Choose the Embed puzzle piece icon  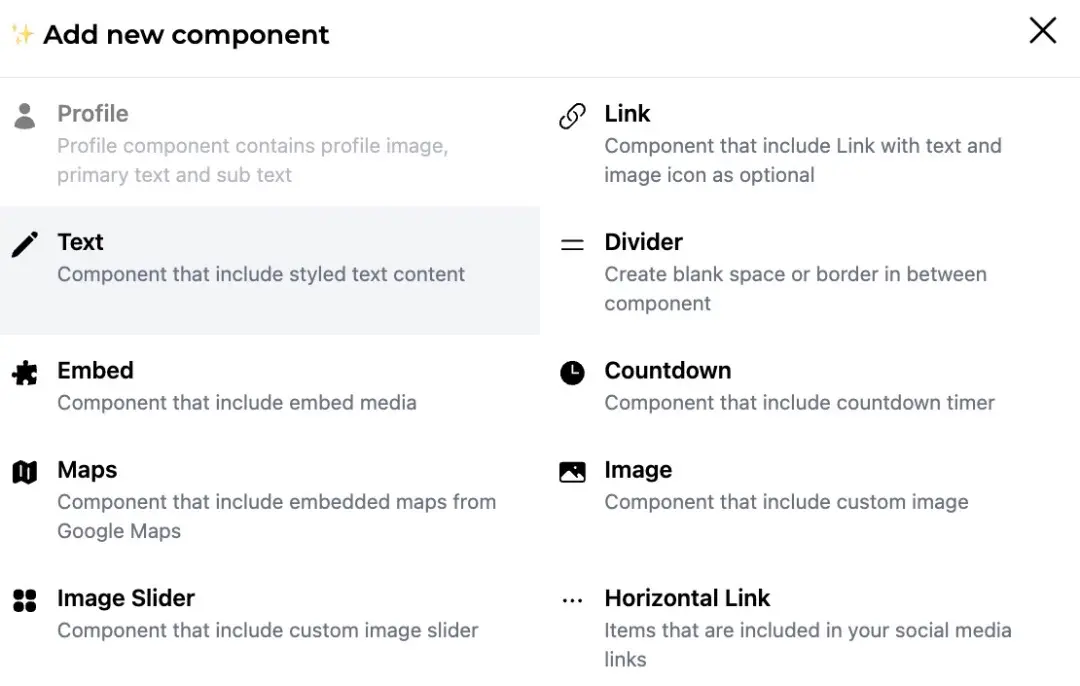(25, 373)
